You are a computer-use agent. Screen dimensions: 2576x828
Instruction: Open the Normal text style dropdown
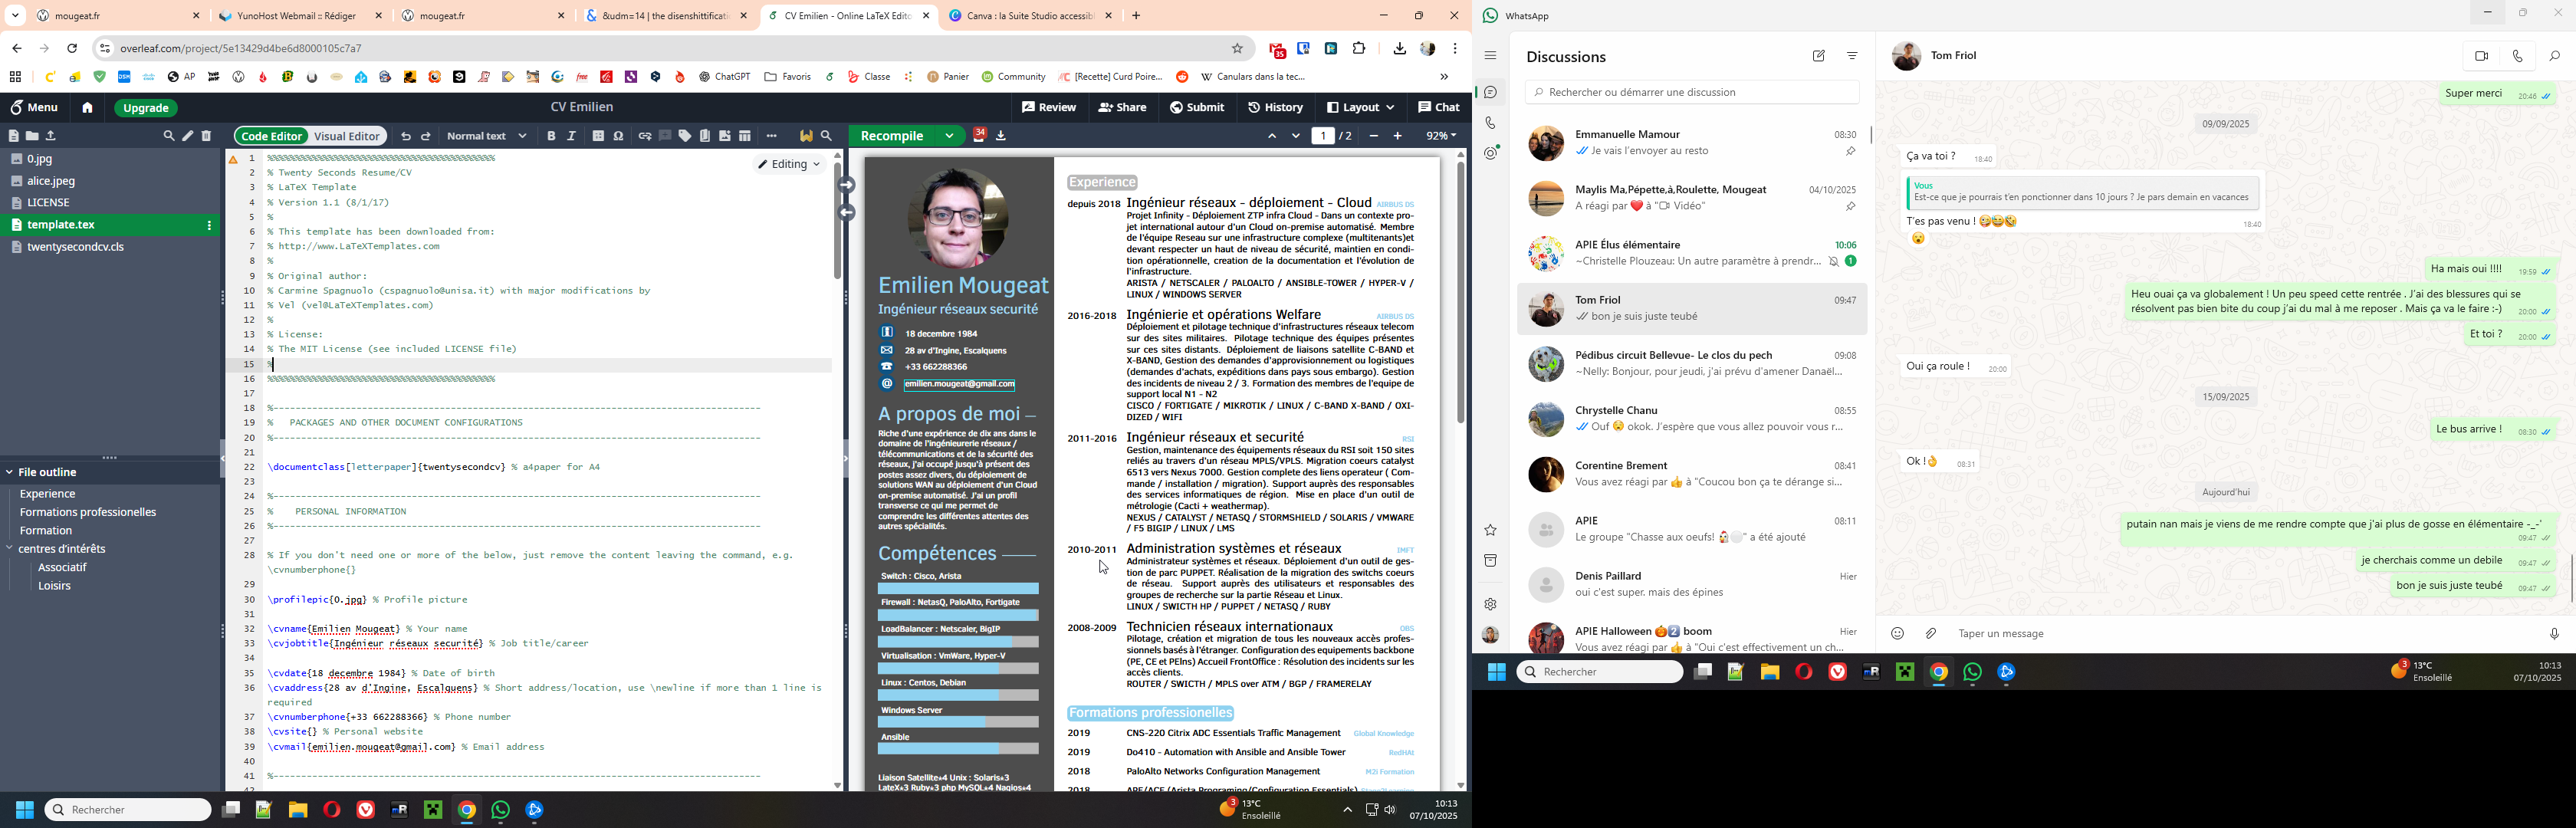click(486, 136)
